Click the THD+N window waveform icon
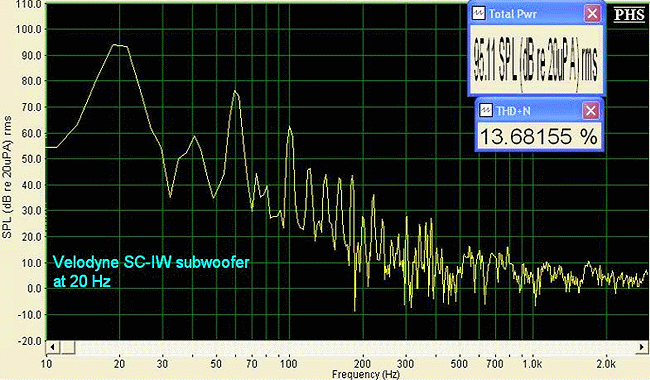 485,111
